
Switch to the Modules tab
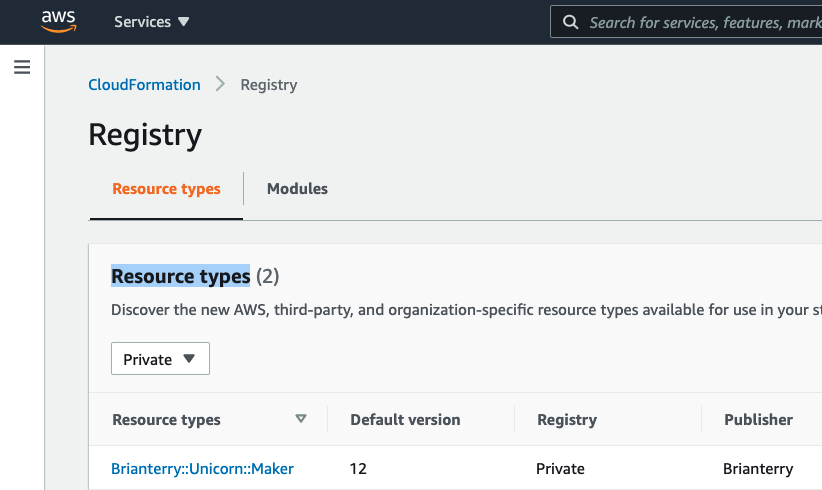coord(297,189)
